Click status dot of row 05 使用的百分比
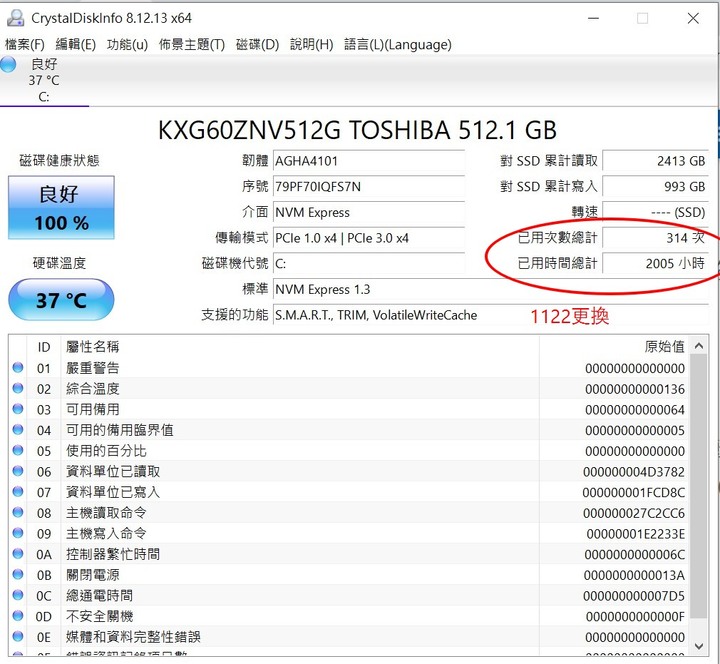The width and height of the screenshot is (720, 664). coord(18,450)
